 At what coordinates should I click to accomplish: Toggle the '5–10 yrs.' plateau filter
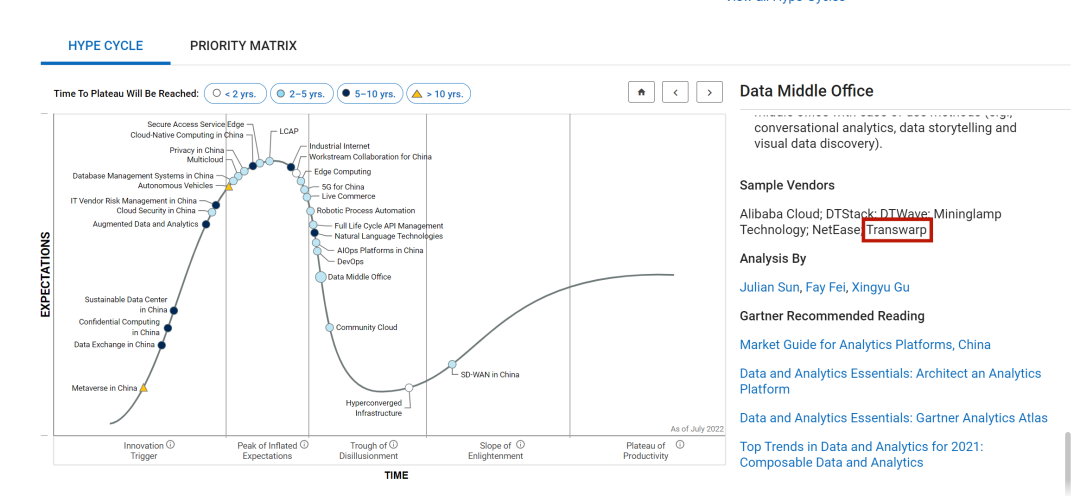(x=369, y=94)
